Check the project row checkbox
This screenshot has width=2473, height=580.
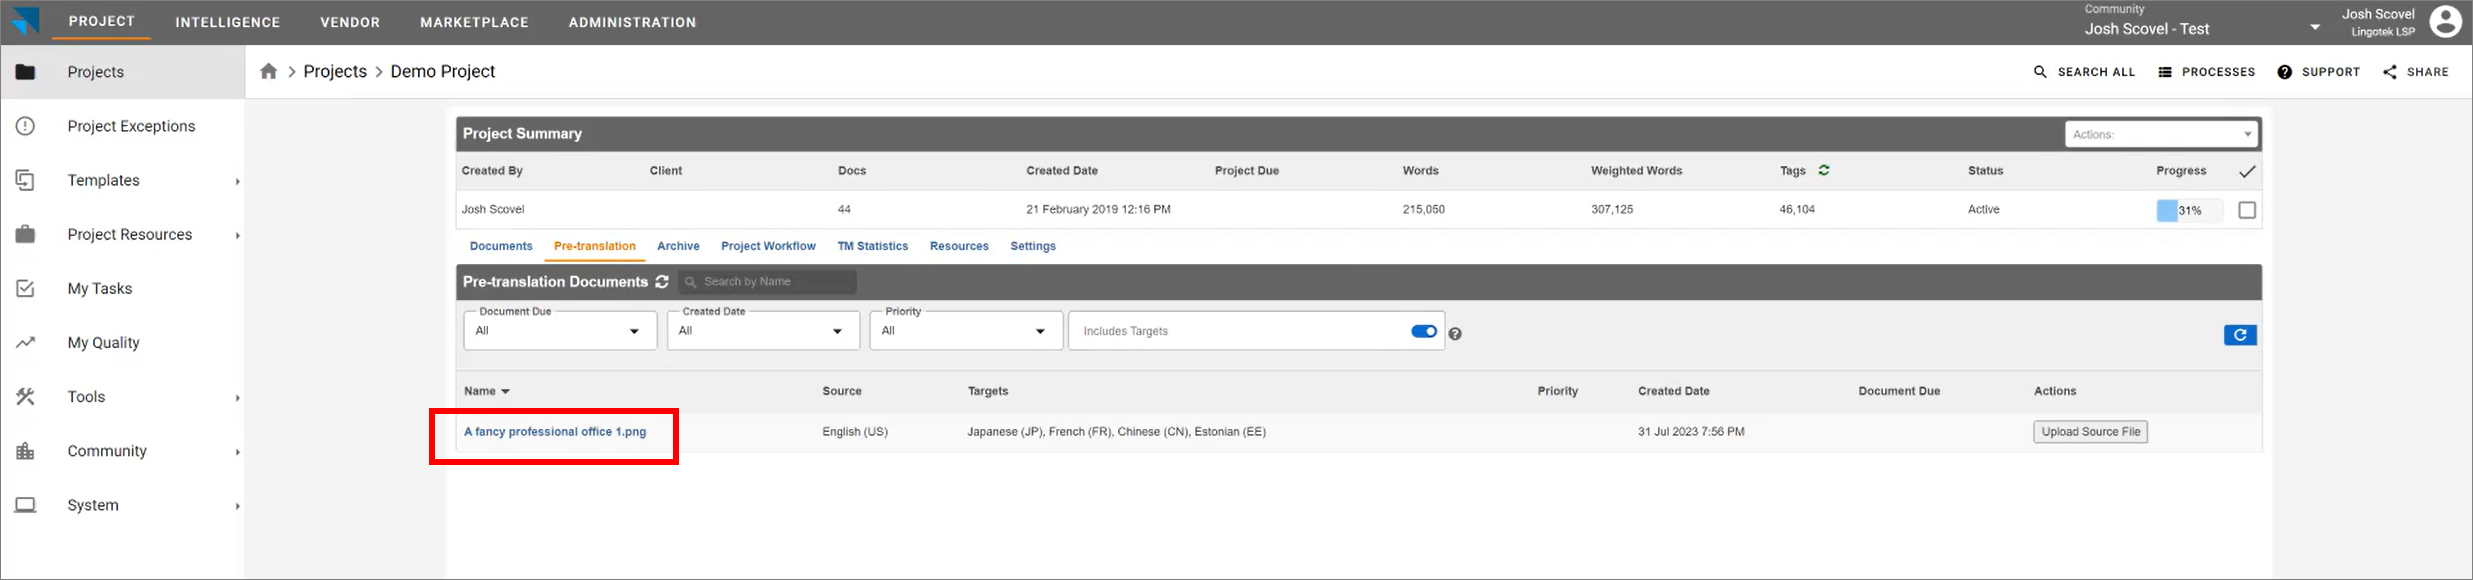tap(2247, 210)
